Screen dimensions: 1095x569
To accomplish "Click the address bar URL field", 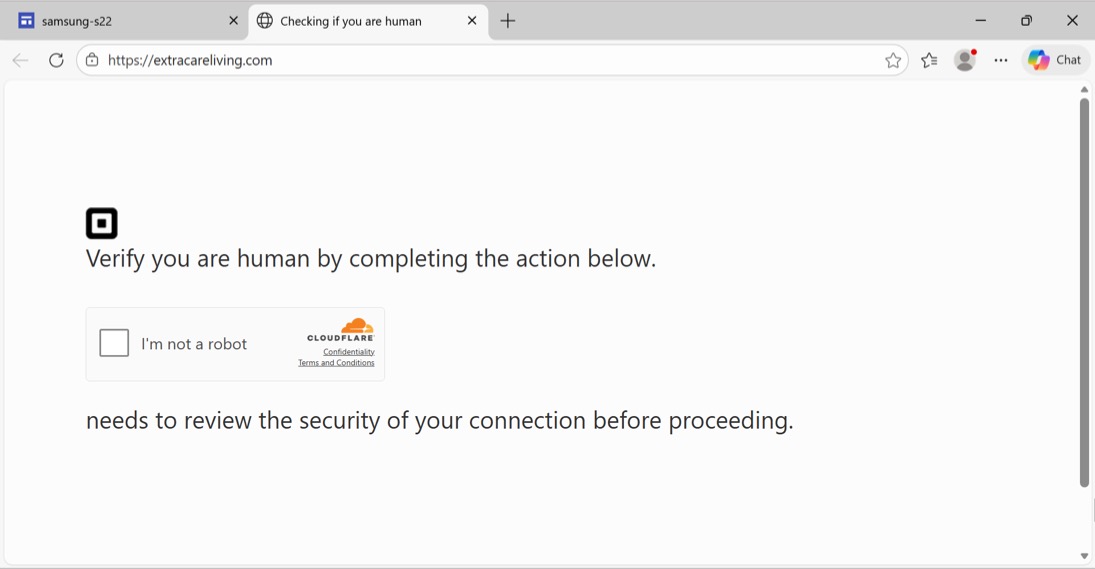I will 480,61.
